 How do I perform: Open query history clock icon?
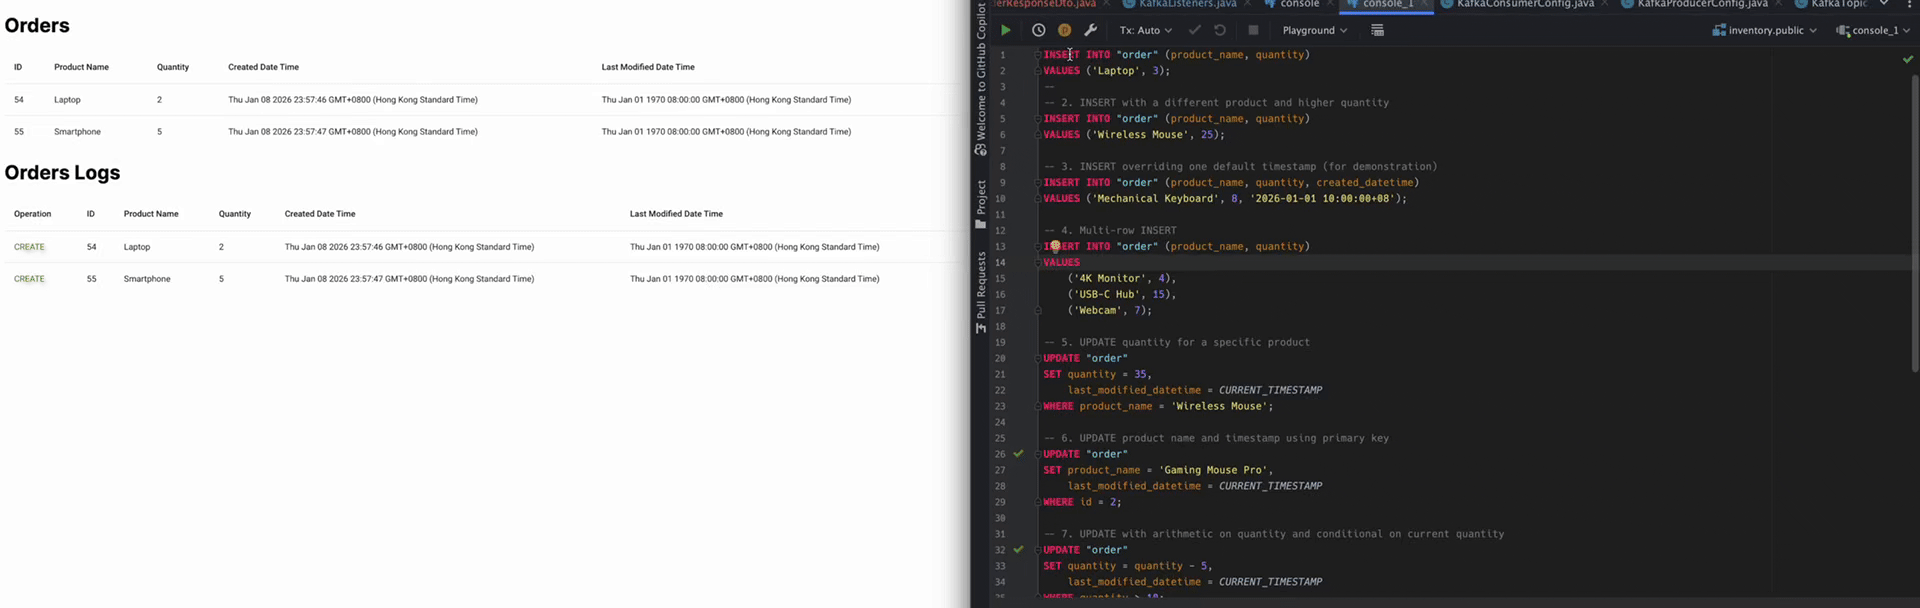pyautogui.click(x=1038, y=30)
